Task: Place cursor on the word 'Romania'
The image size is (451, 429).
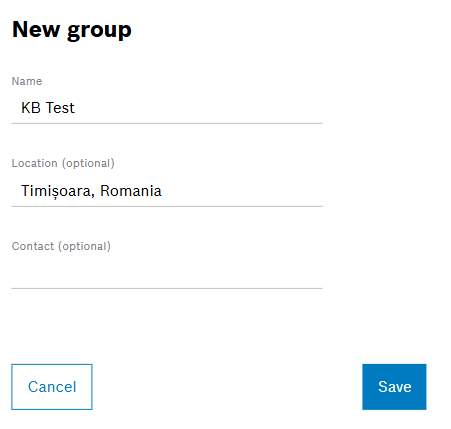Action: tap(131, 191)
